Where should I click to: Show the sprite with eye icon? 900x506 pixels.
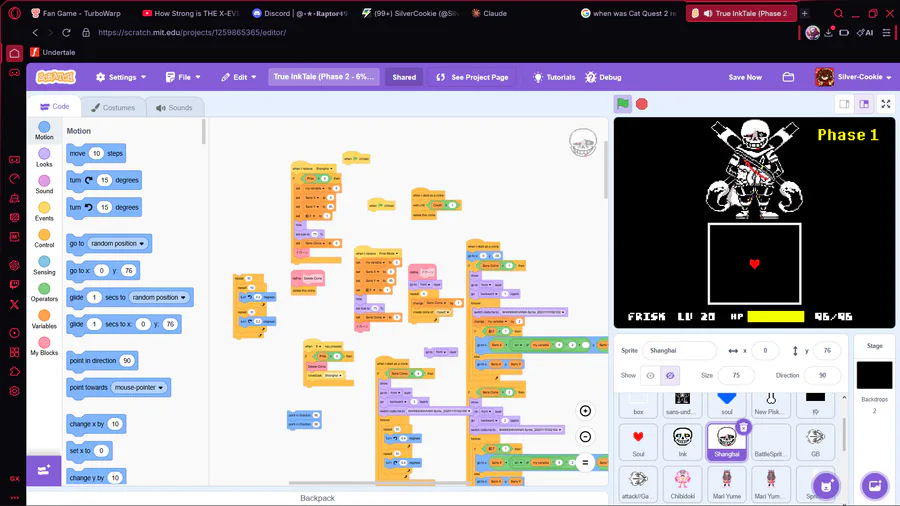pyautogui.click(x=650, y=375)
